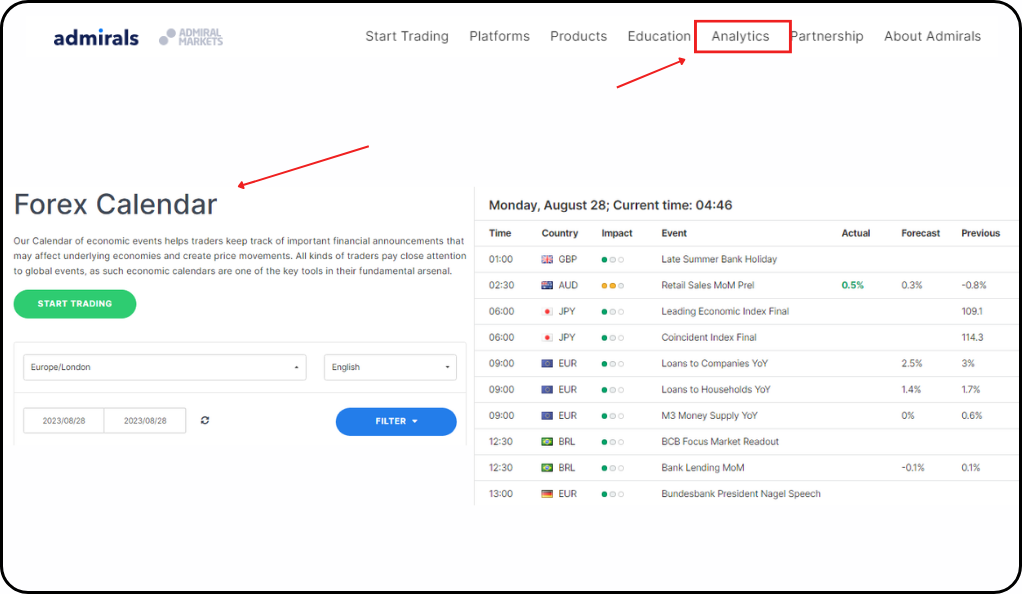The image size is (1022, 594).
Task: Click the EU flag beside Loans to Households
Action: [547, 390]
